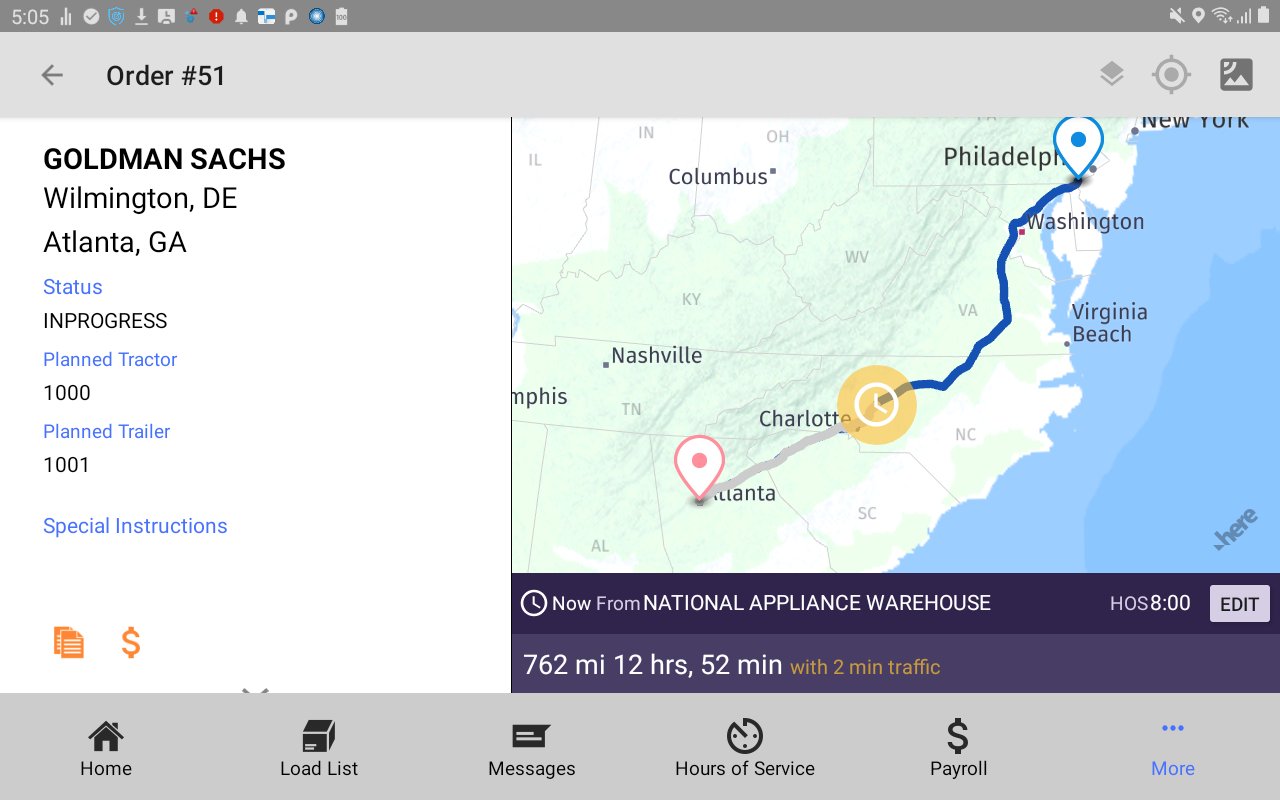Tap the Columbus label on the map

pyautogui.click(x=718, y=177)
